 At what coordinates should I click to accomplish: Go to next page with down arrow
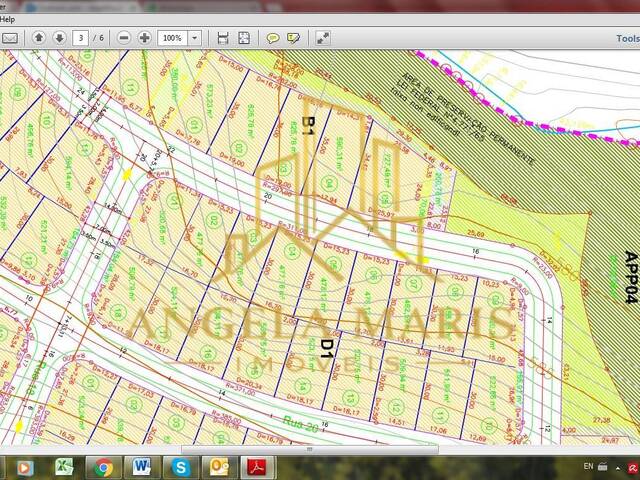pos(60,38)
